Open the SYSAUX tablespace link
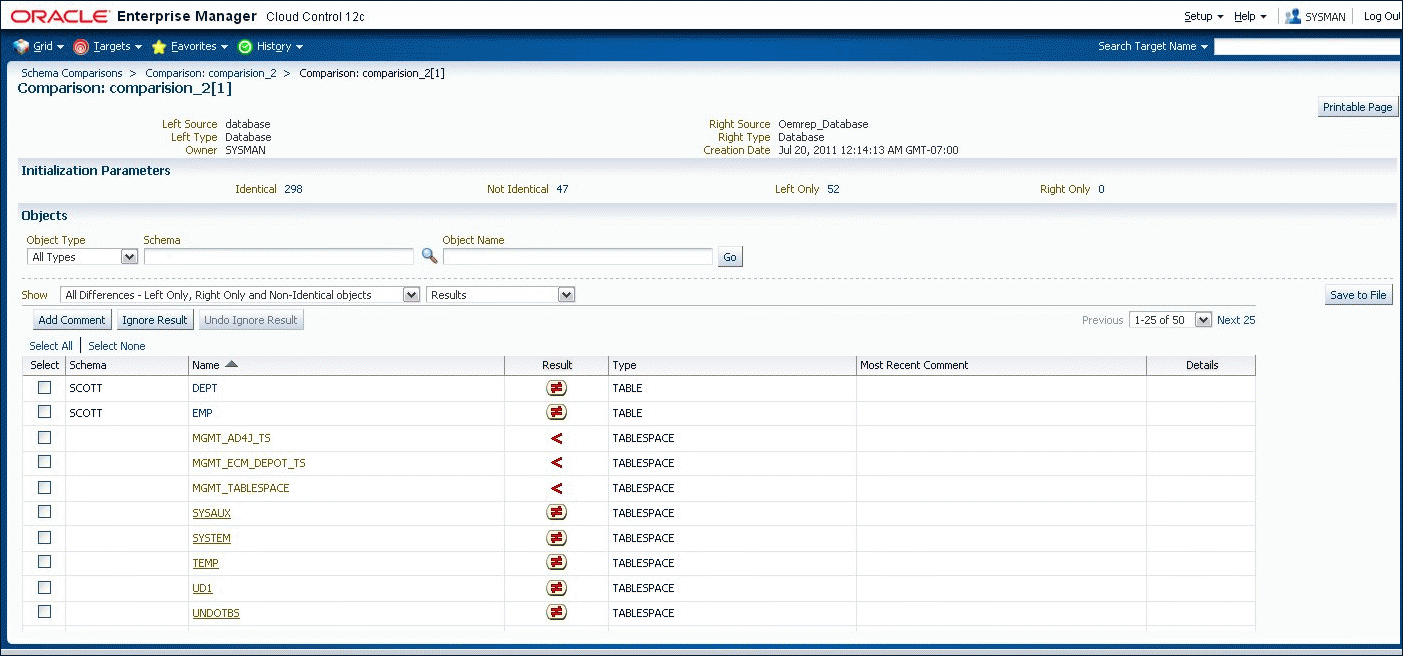Image resolution: width=1403 pixels, height=656 pixels. click(211, 513)
